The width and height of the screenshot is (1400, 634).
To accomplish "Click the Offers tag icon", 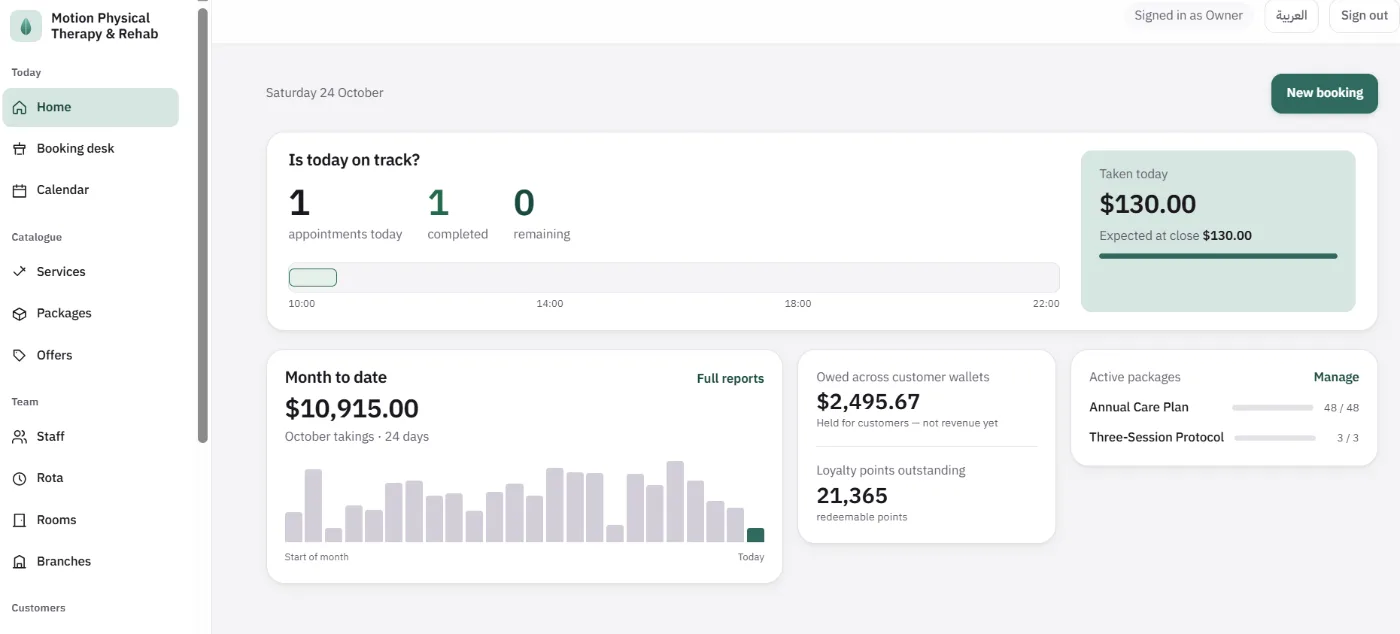I will point(19,355).
